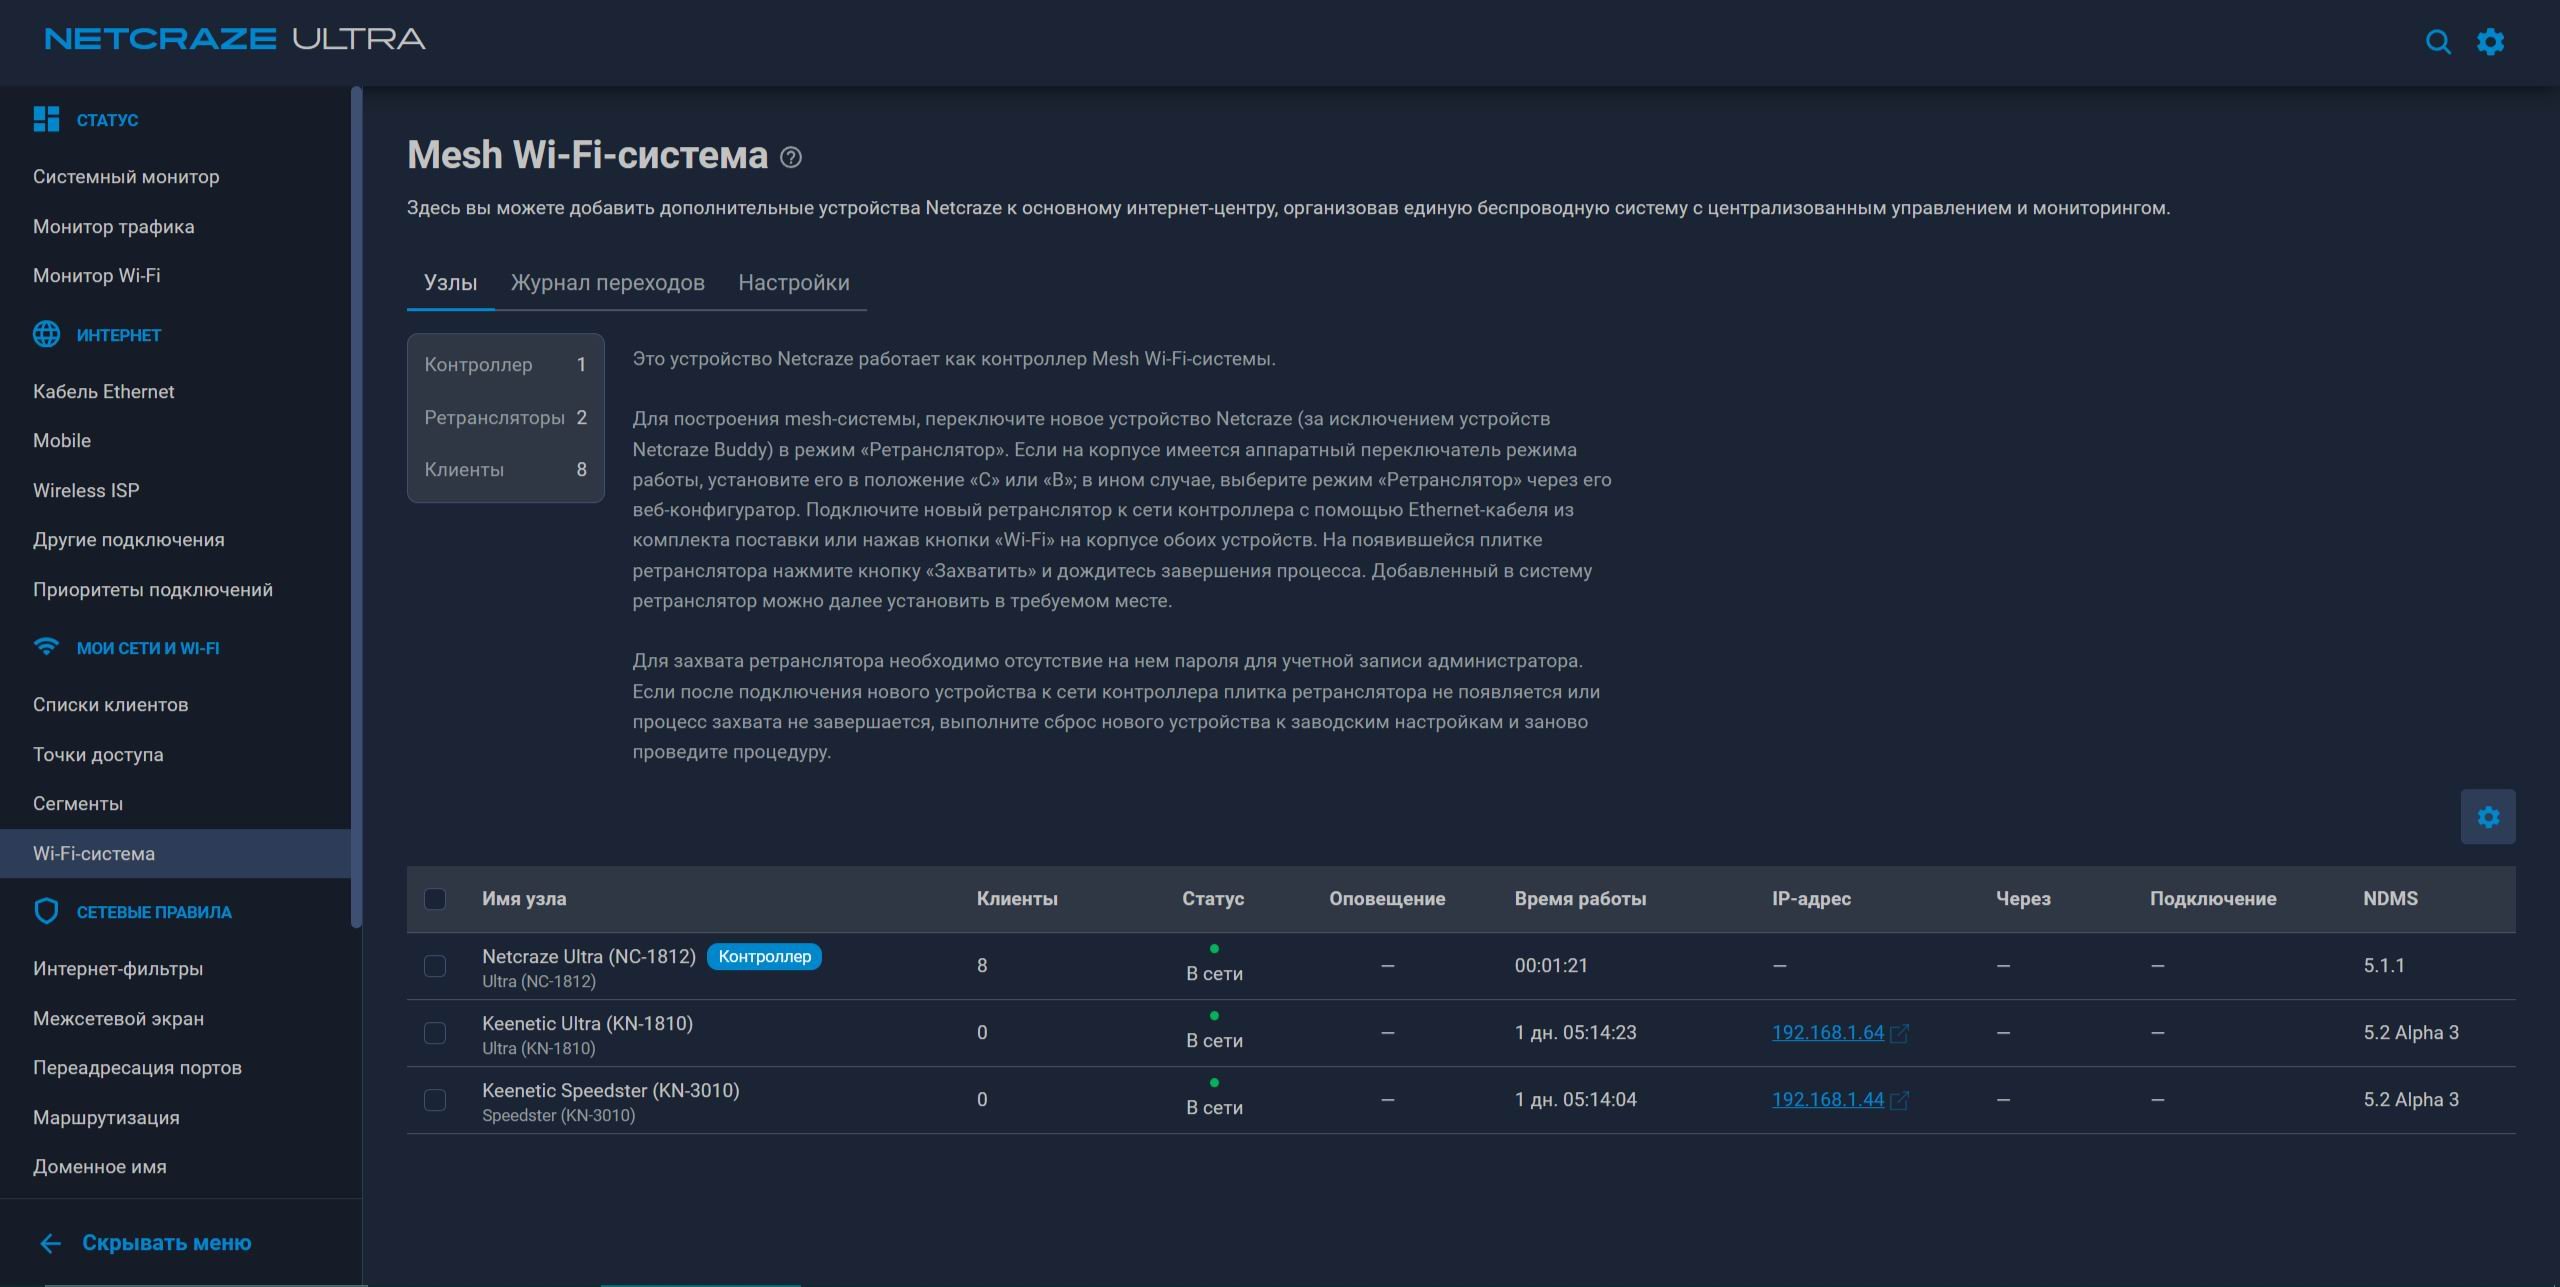Screen dimensions: 2560x1287
Task: Click the sidebar vertical scrollbar
Action: (356, 507)
